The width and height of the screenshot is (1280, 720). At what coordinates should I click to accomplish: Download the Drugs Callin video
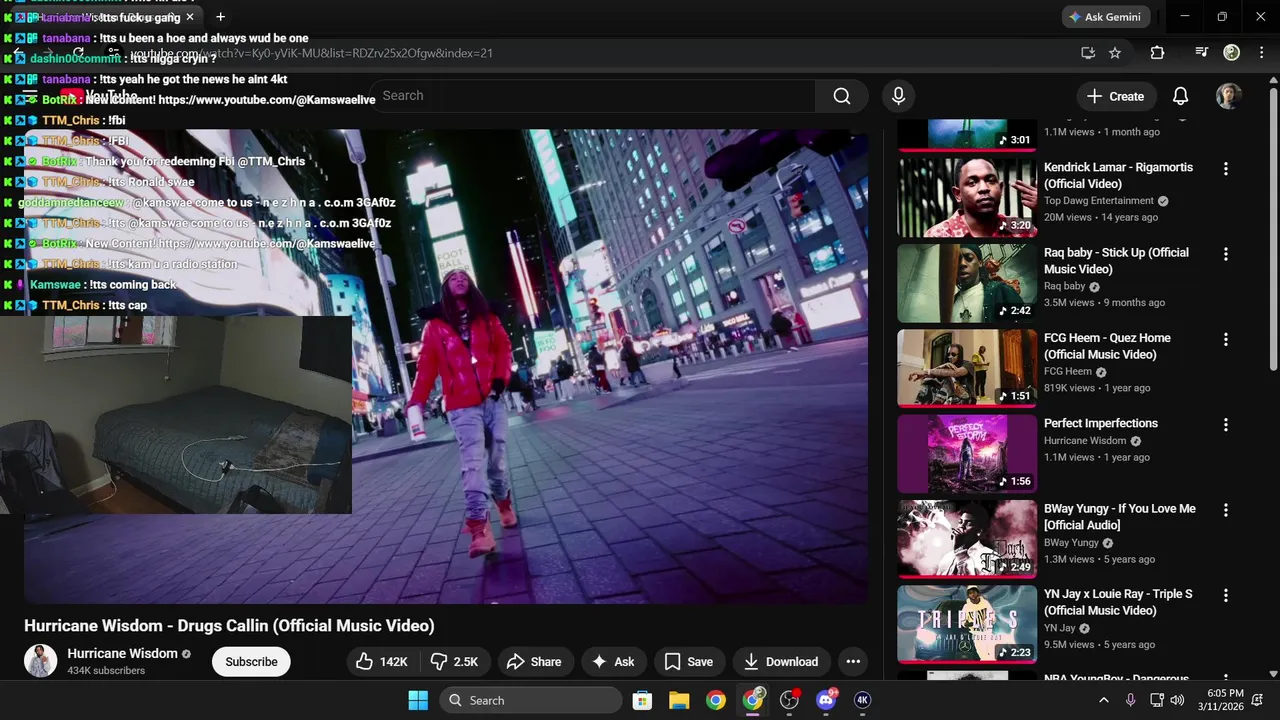781,662
